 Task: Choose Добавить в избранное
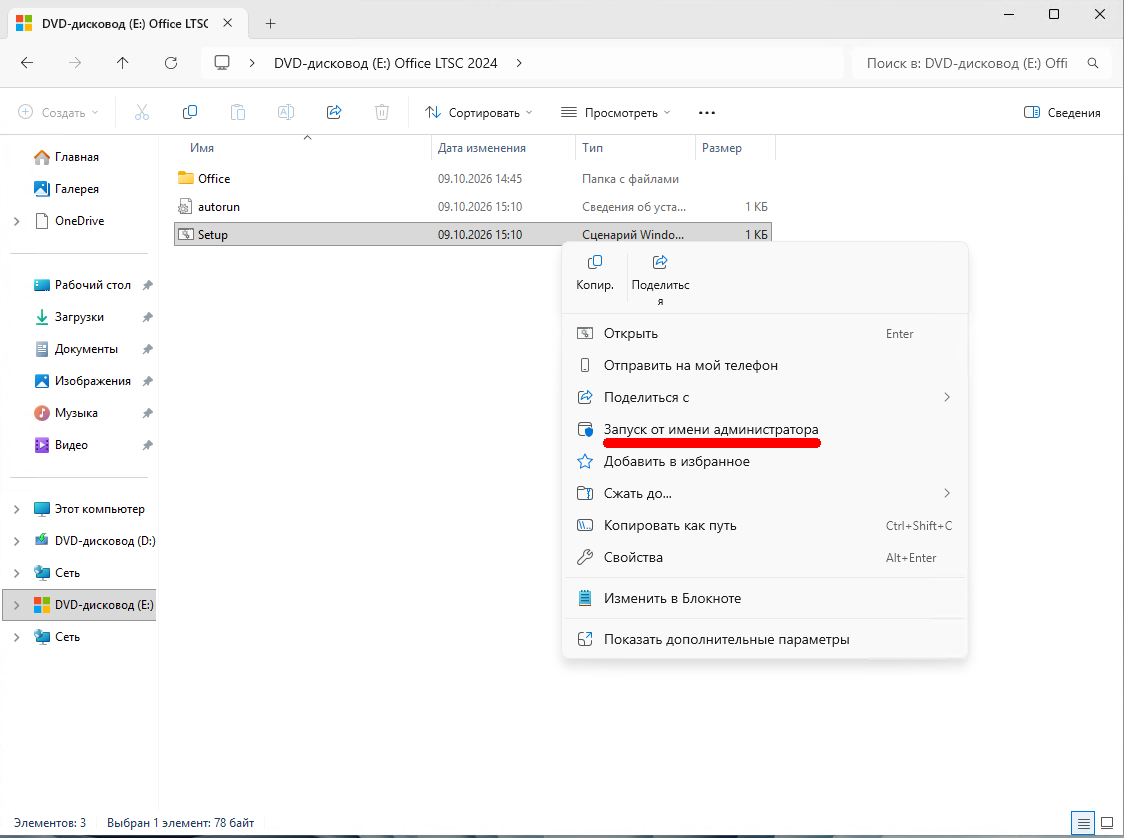tap(765, 462)
